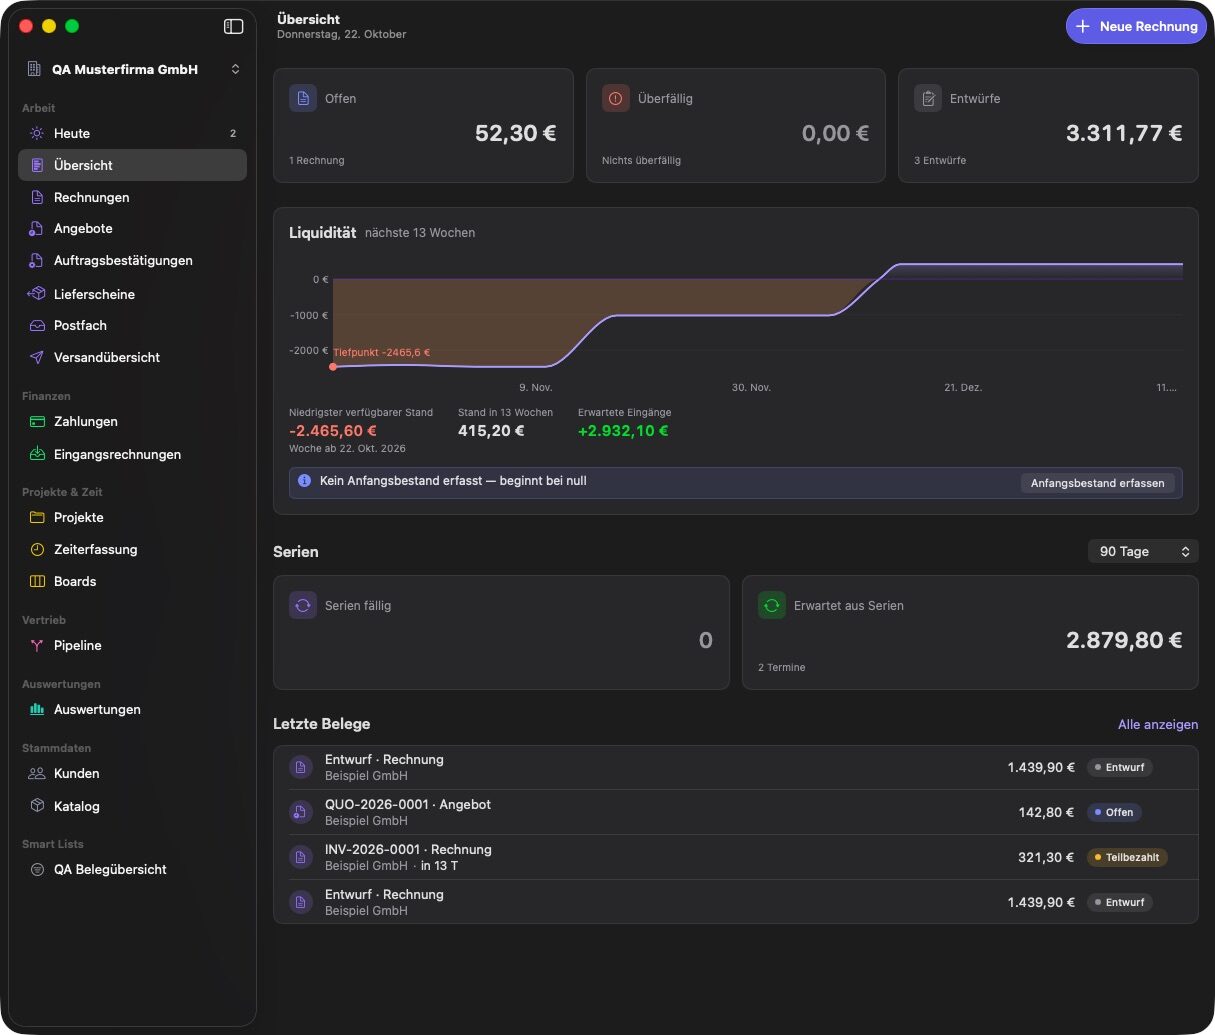Click the 30. Nov. axis label

pos(751,387)
